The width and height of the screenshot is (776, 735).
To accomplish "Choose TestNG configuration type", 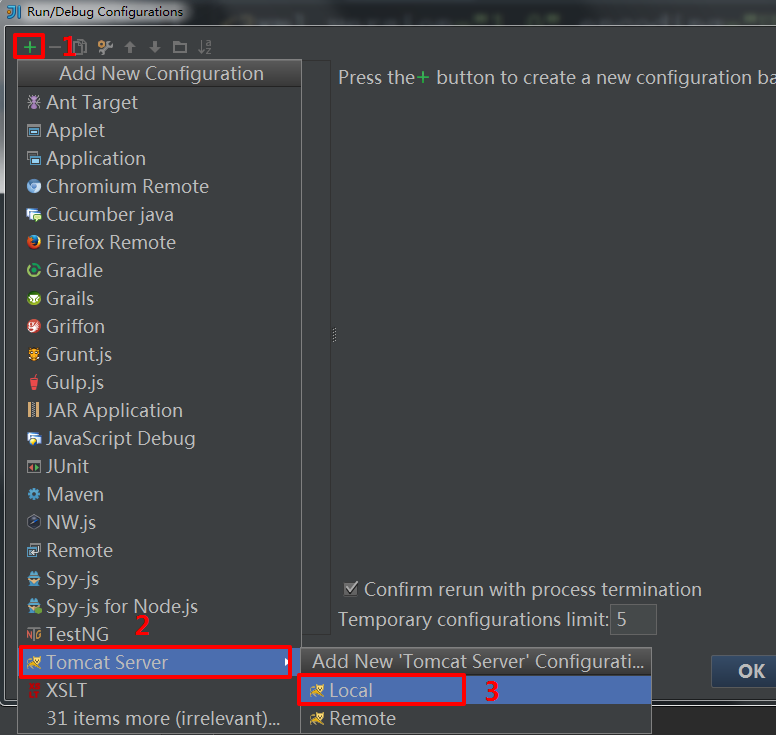I will [159, 634].
